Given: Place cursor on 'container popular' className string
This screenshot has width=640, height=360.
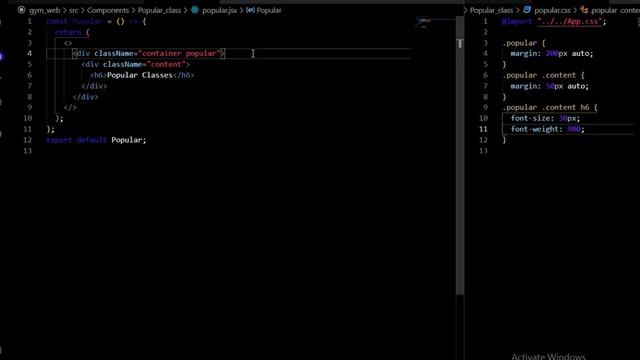Looking at the screenshot, I should click(x=180, y=53).
